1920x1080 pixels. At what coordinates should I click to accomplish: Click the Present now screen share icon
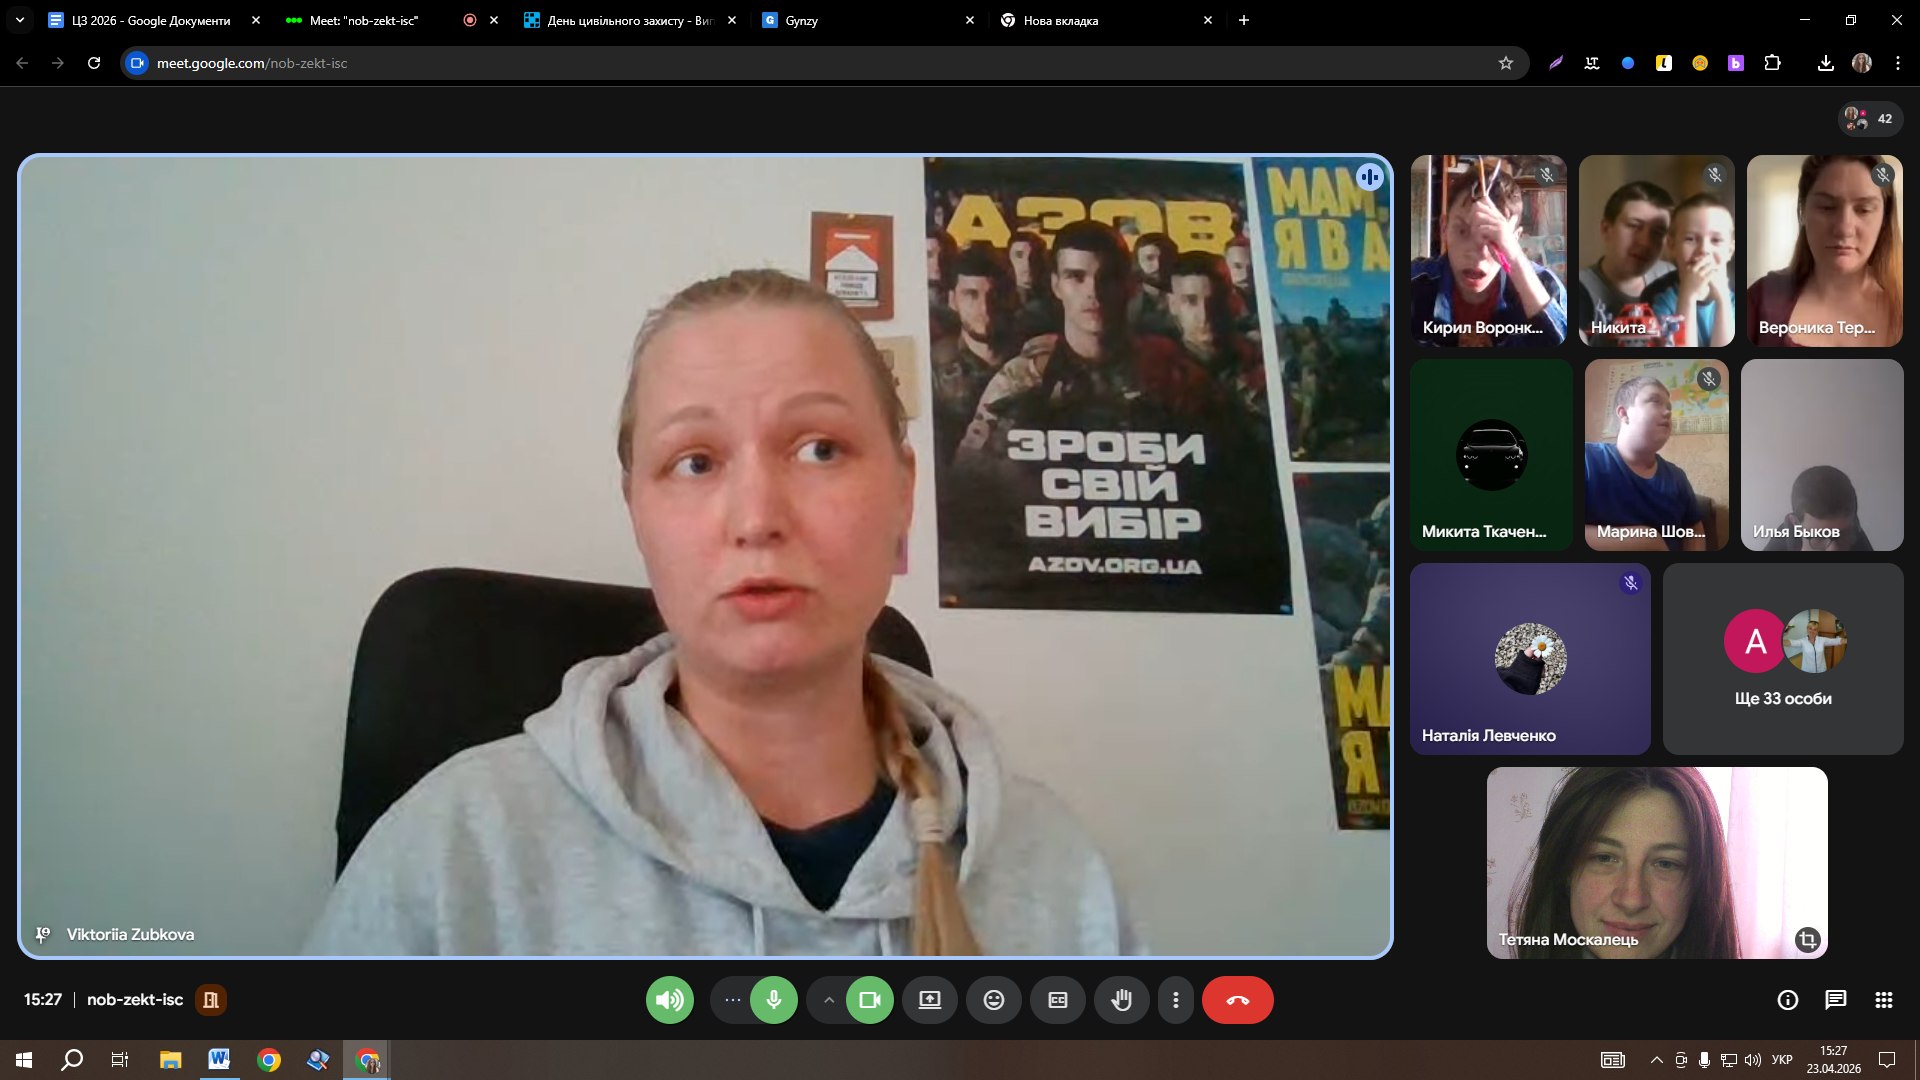tap(929, 1000)
